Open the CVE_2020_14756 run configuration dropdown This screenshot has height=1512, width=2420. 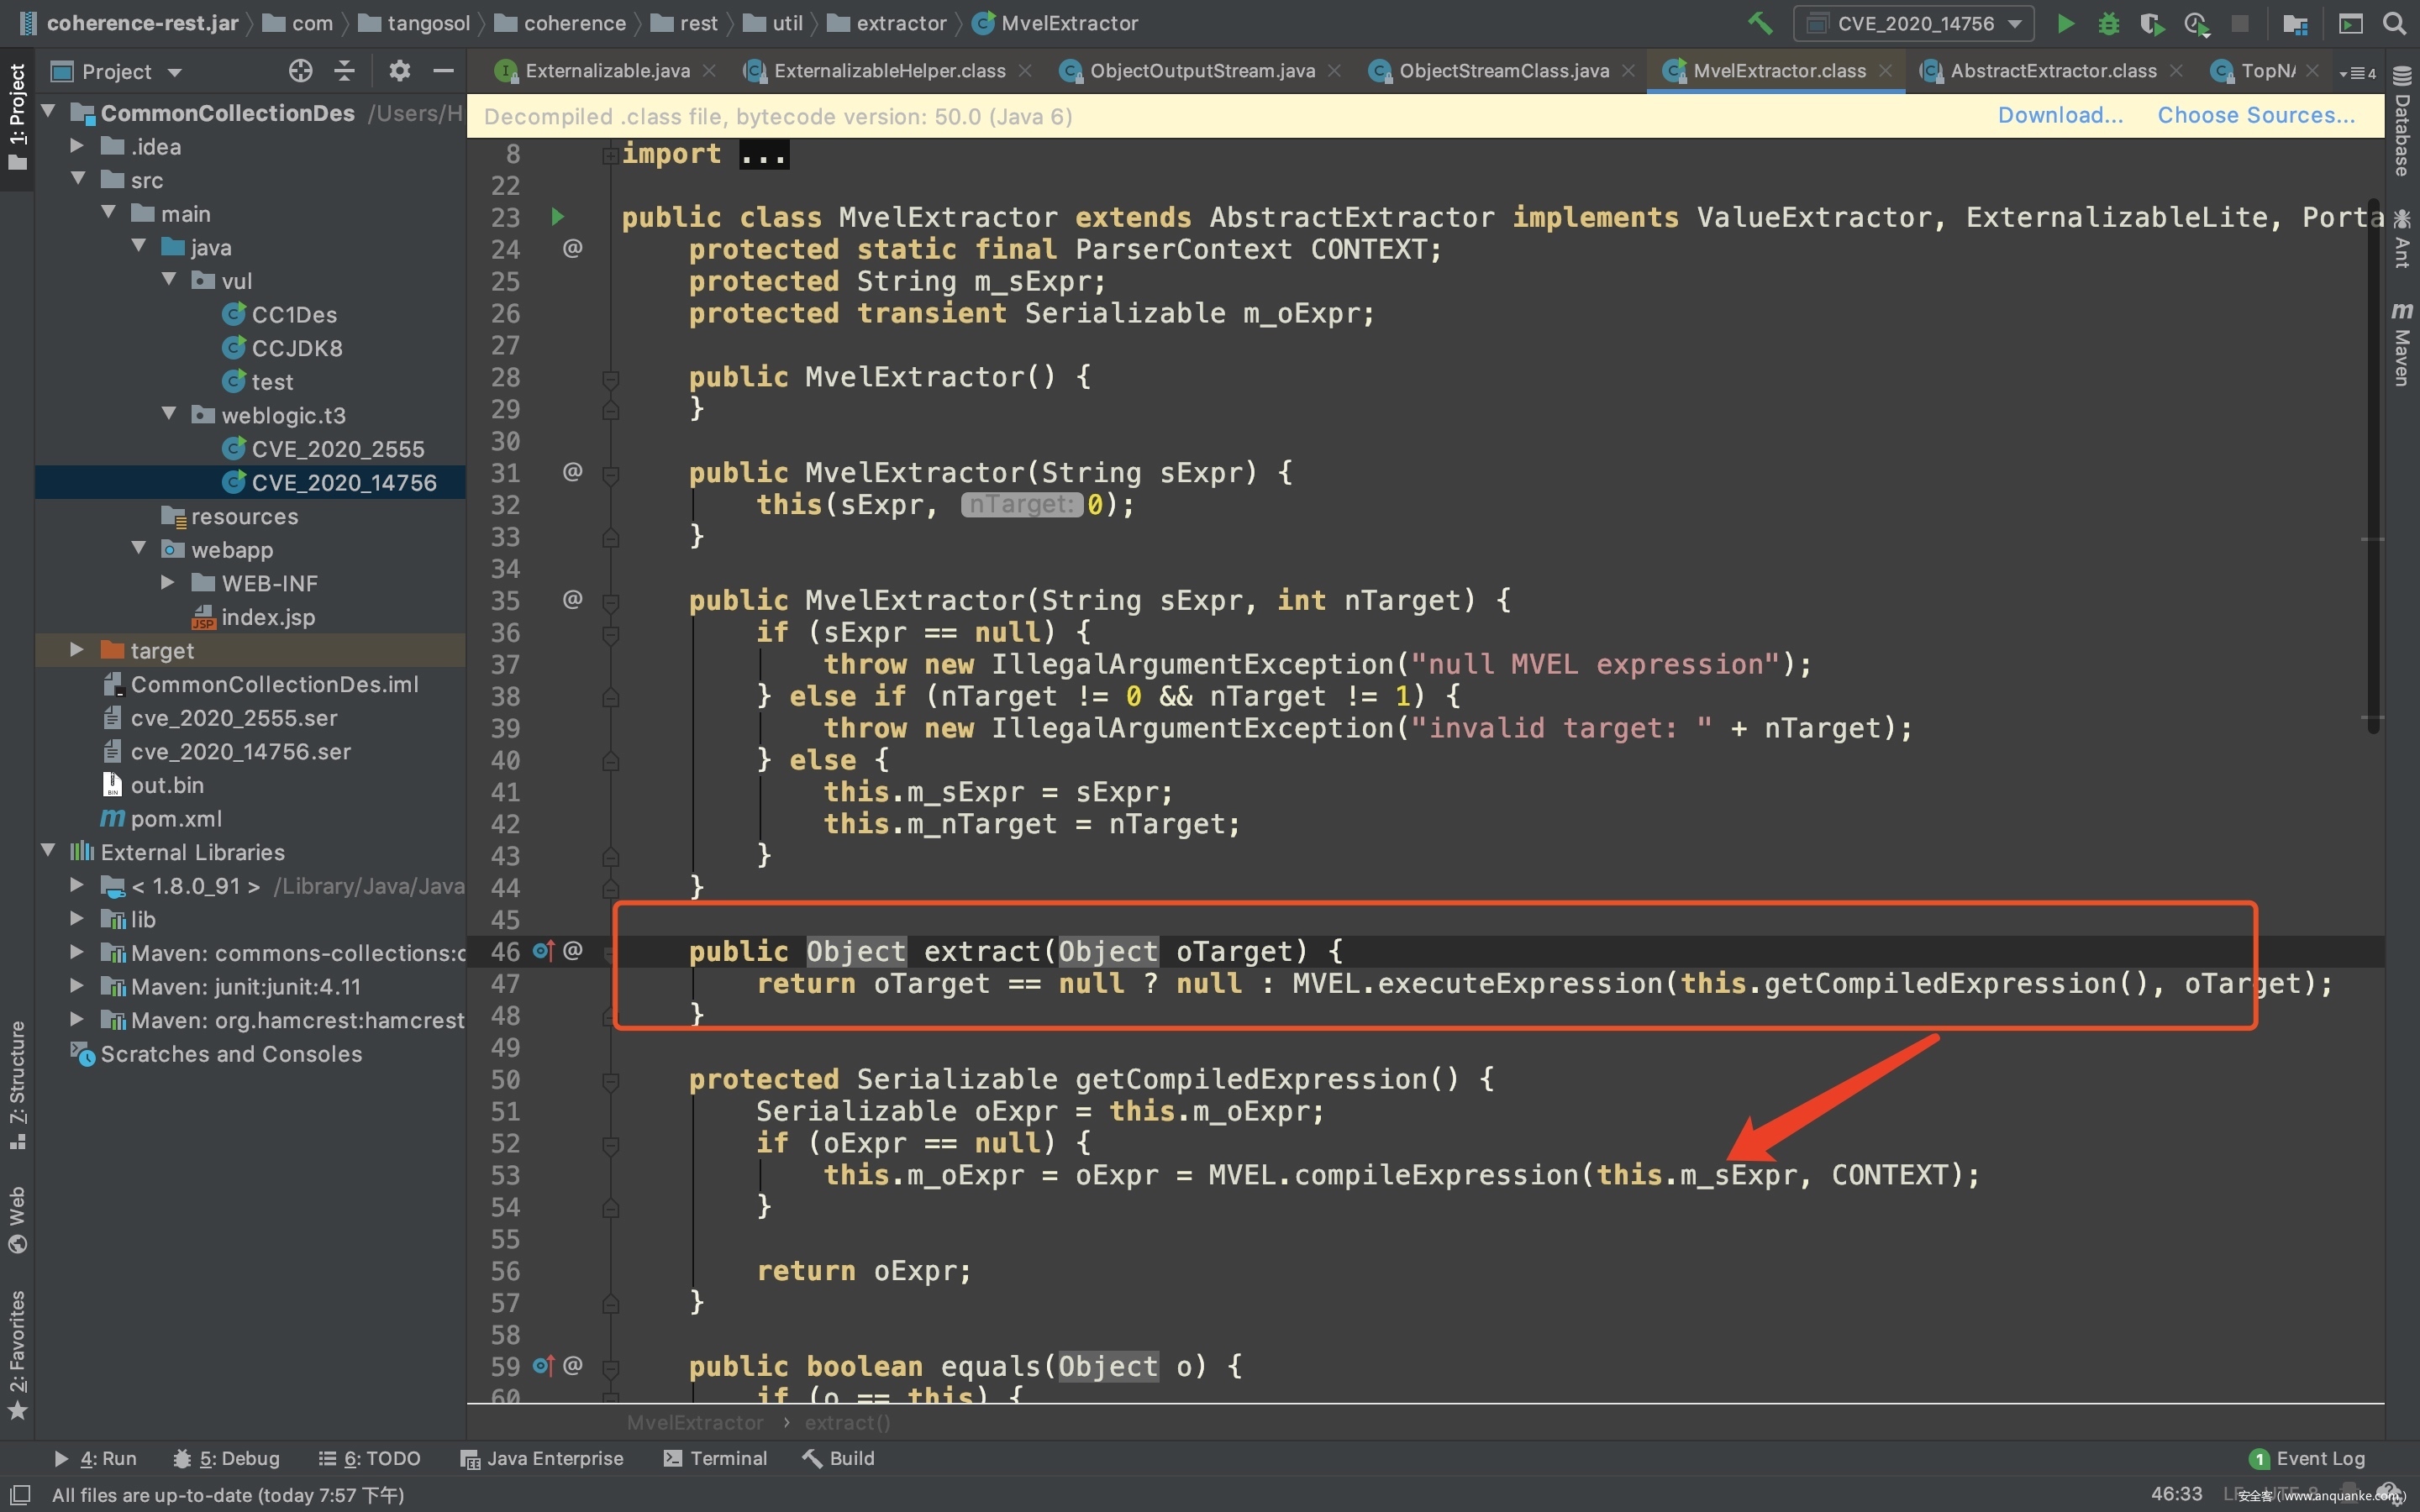[x=1913, y=23]
